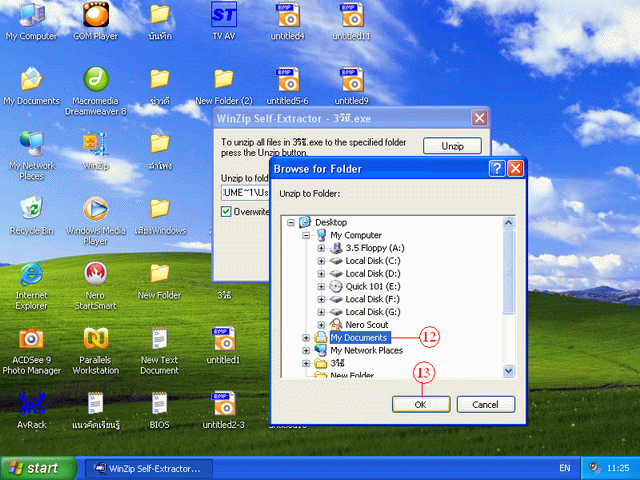The image size is (640, 480).
Task: Close the Browse for Folder dialog
Action: tap(516, 169)
